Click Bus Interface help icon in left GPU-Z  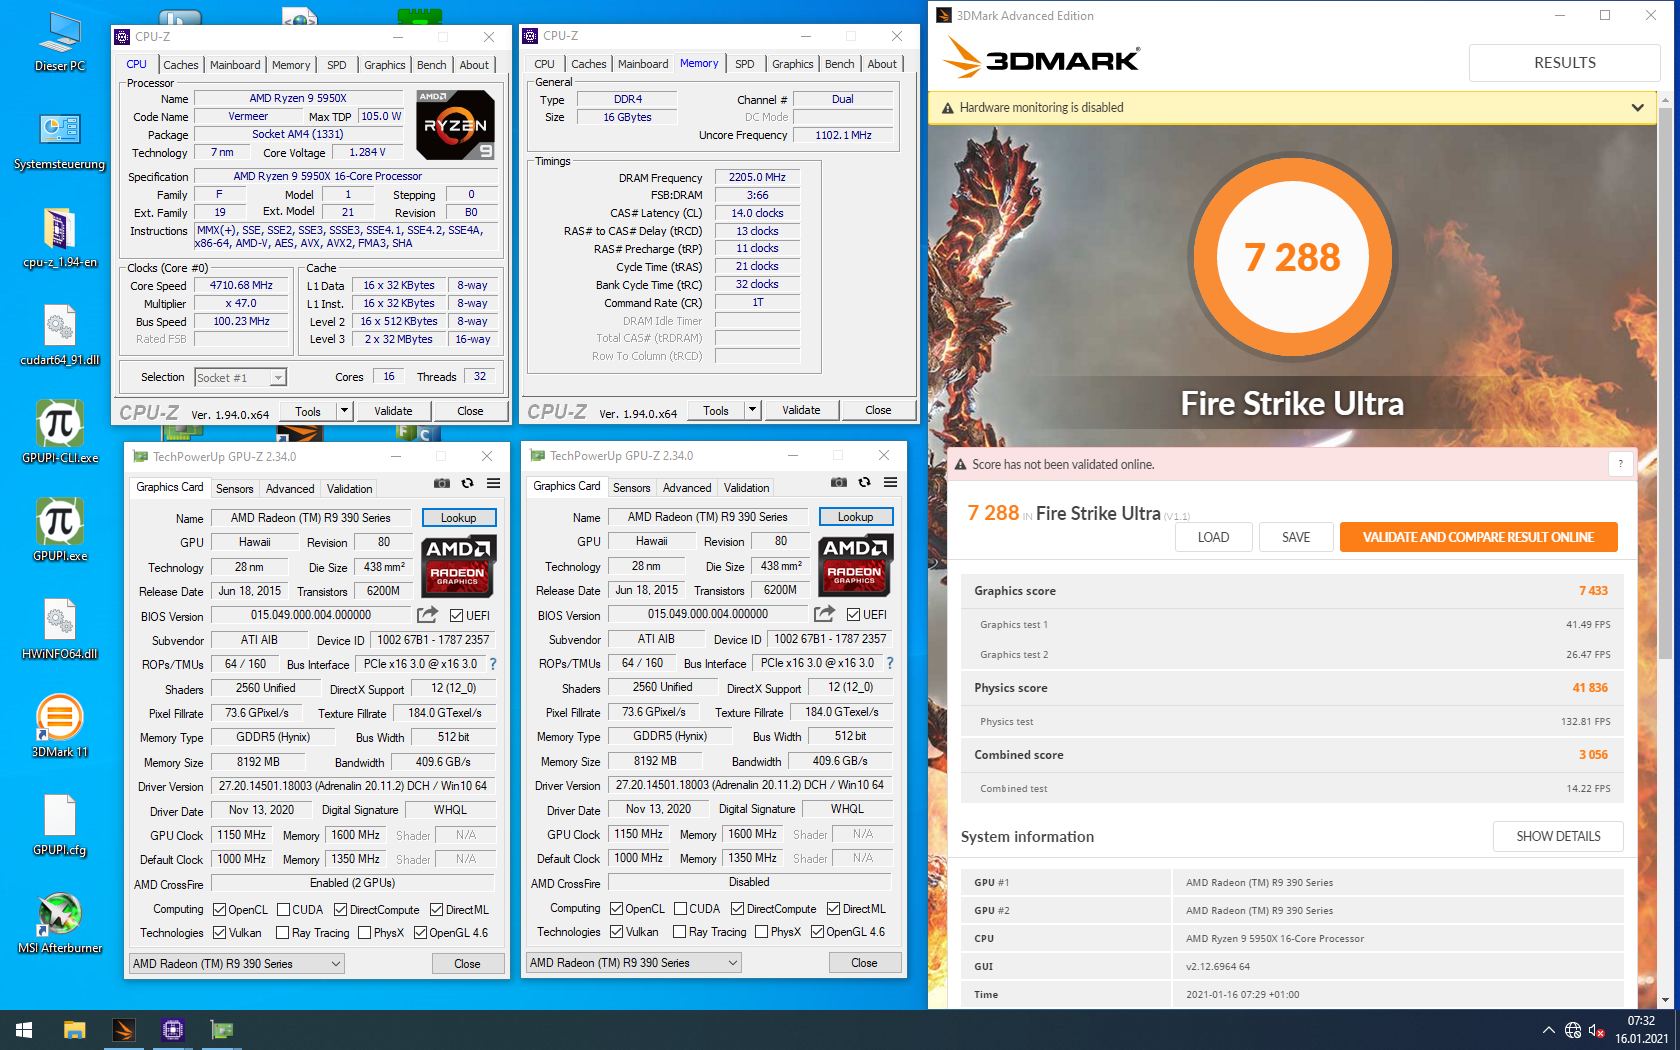coord(493,664)
